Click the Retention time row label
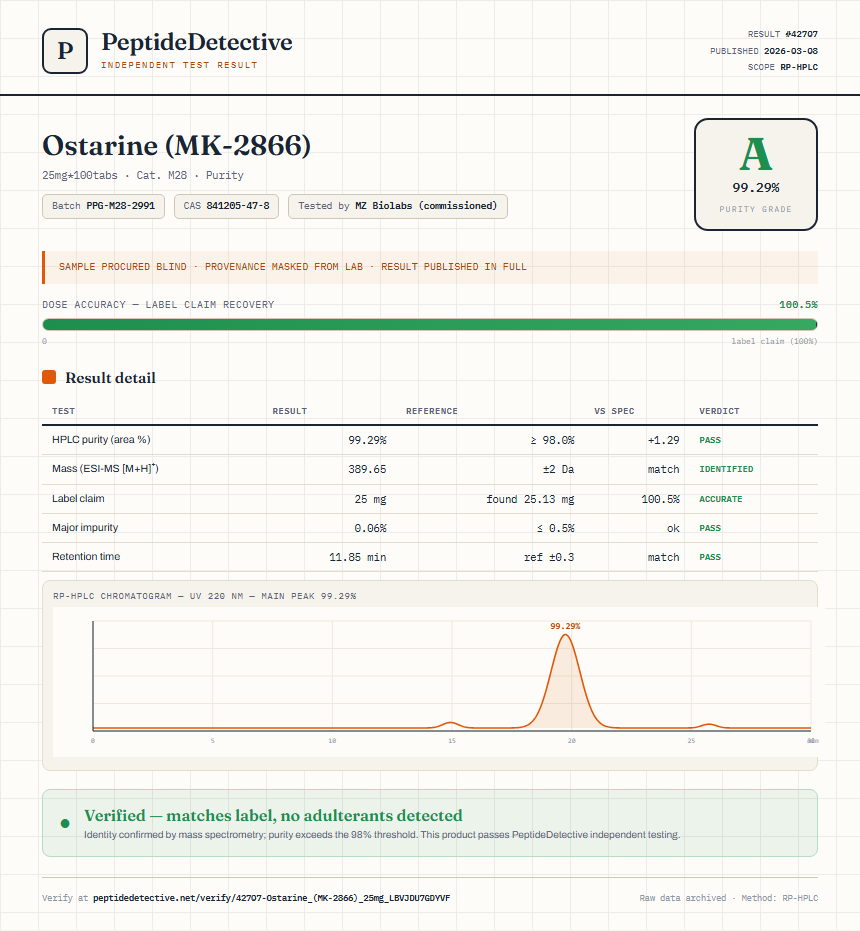860x931 pixels. pos(86,556)
